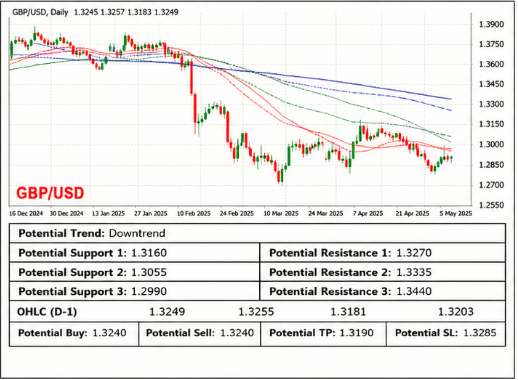This screenshot has height=380, width=518.
Task: Click the OHLC close value 1.3203
Action: 456,312
